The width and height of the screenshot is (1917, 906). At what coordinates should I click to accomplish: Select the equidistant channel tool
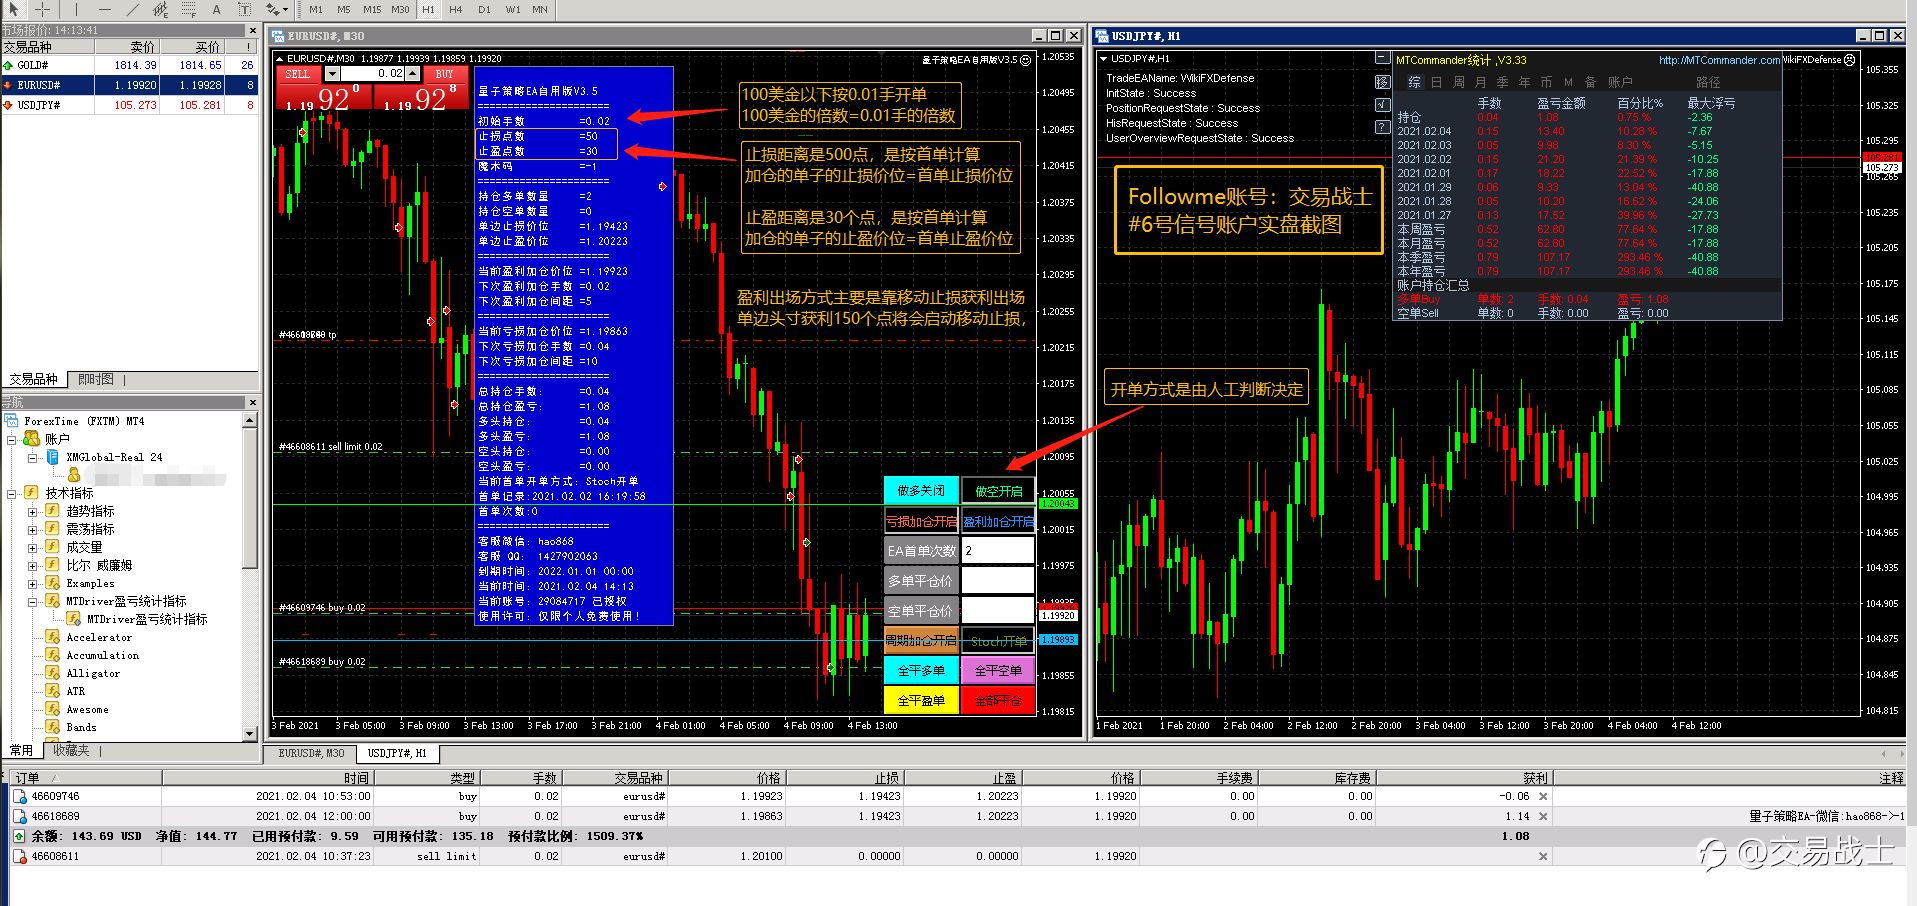pyautogui.click(x=160, y=9)
